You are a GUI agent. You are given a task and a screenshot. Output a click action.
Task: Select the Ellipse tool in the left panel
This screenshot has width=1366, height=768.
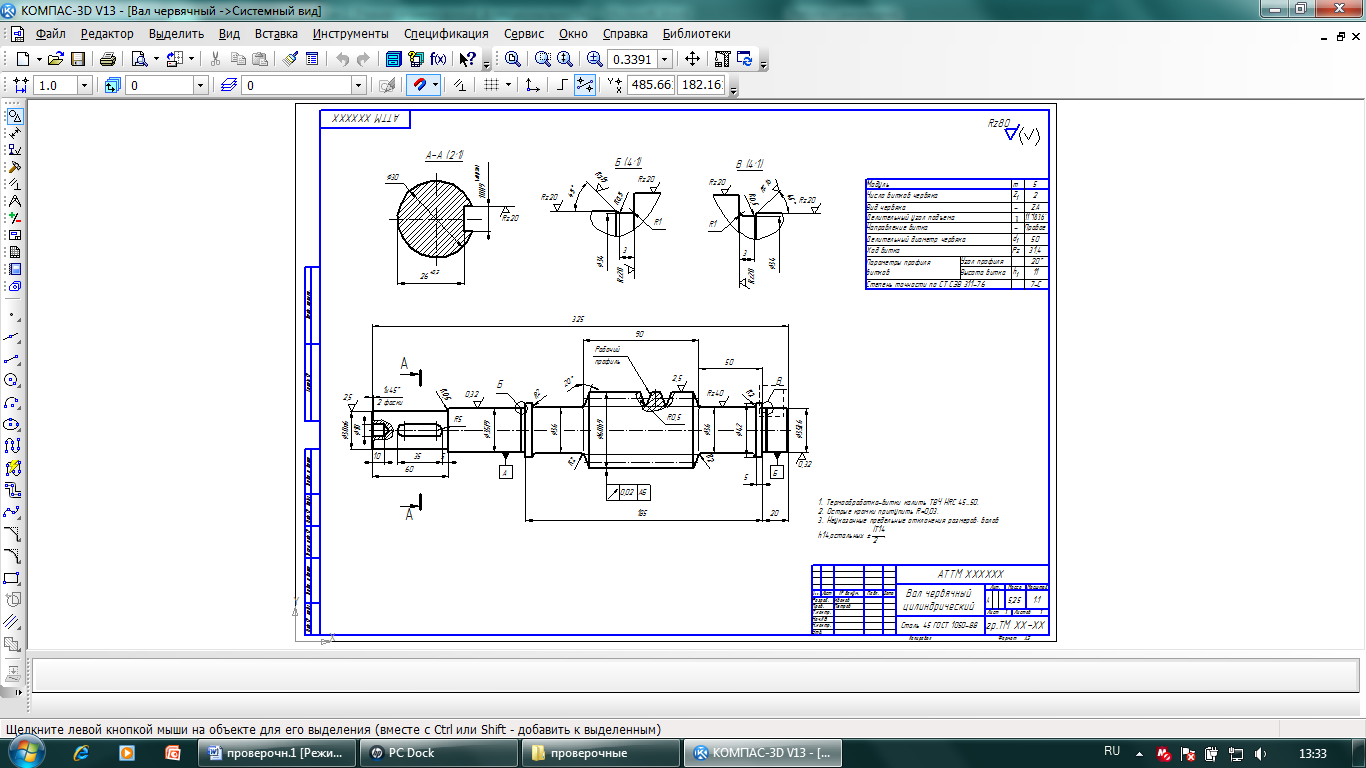pos(13,424)
